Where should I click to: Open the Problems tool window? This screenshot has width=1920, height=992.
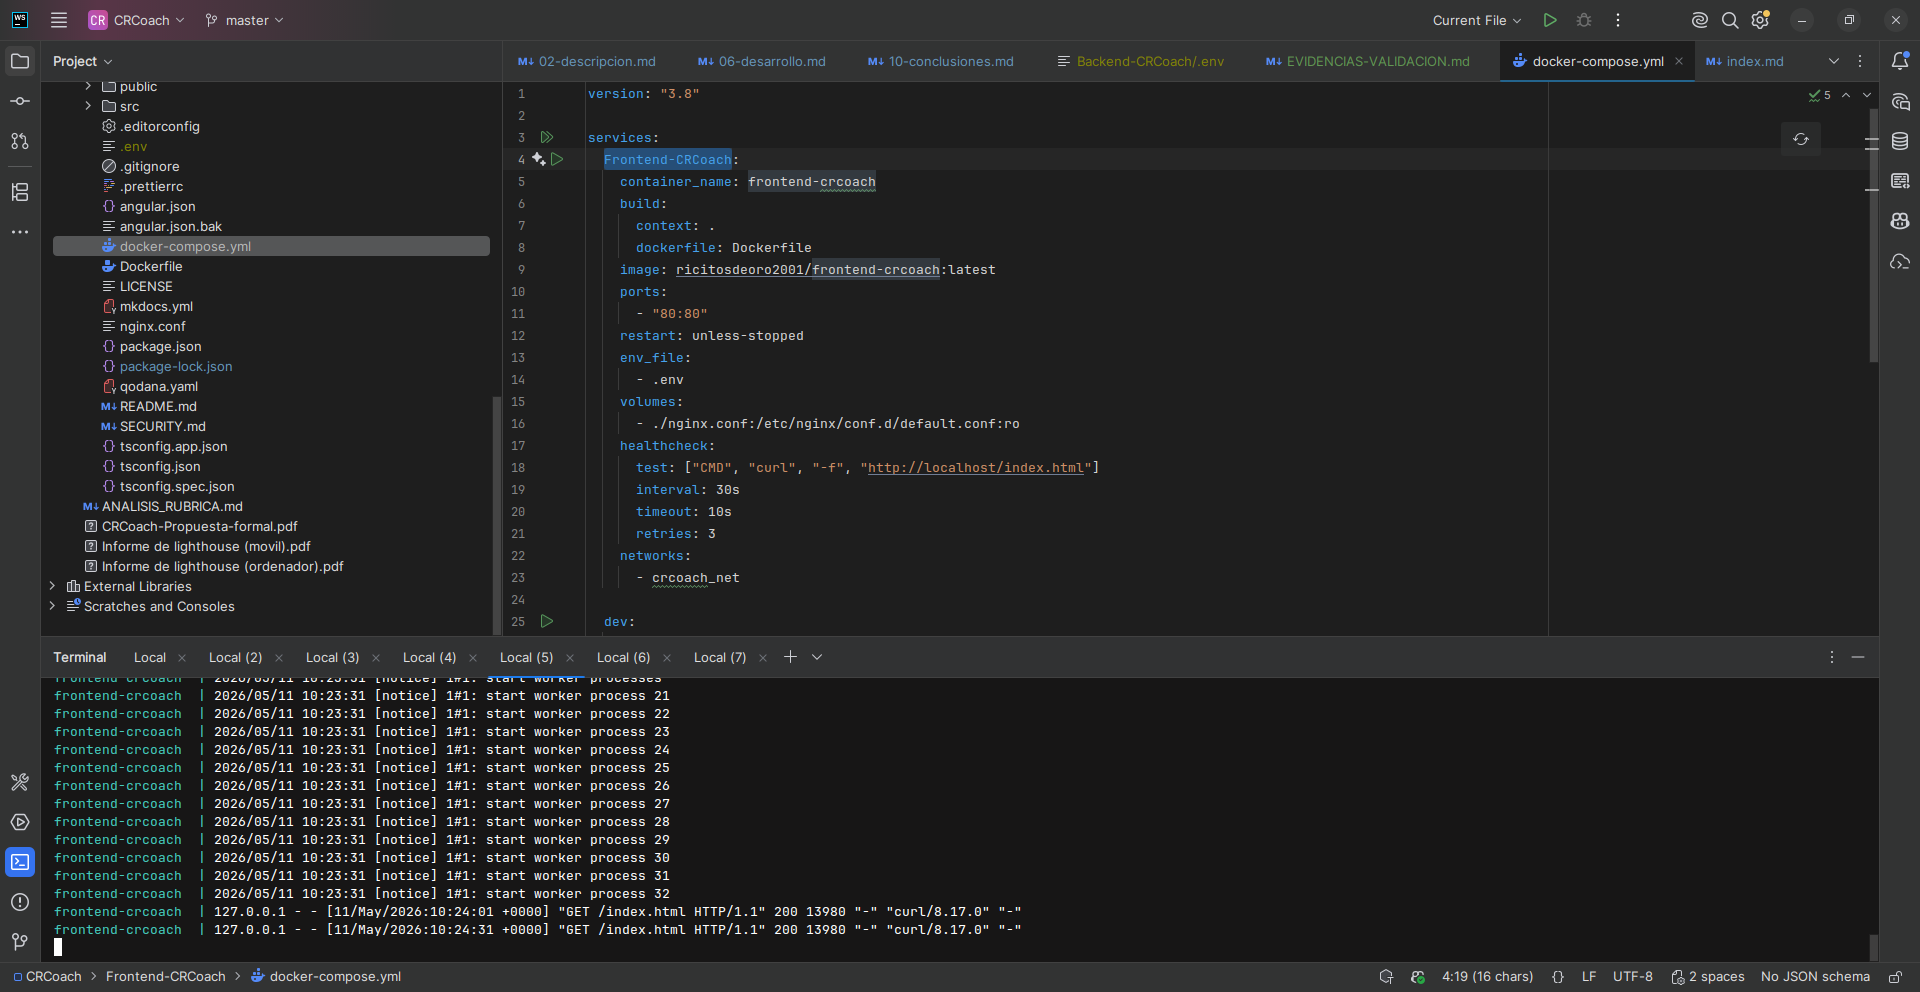20,902
